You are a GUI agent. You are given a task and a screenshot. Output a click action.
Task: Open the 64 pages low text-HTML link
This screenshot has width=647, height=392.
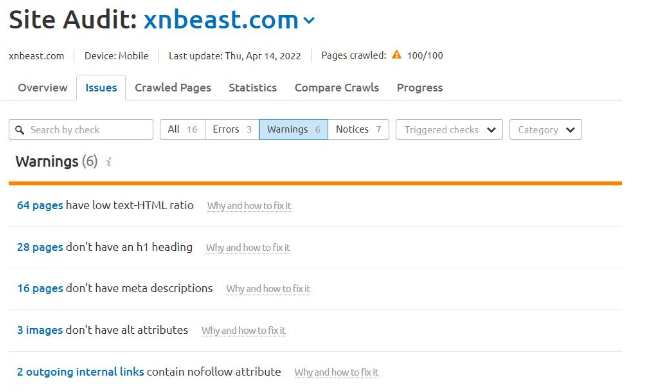pyautogui.click(x=40, y=205)
